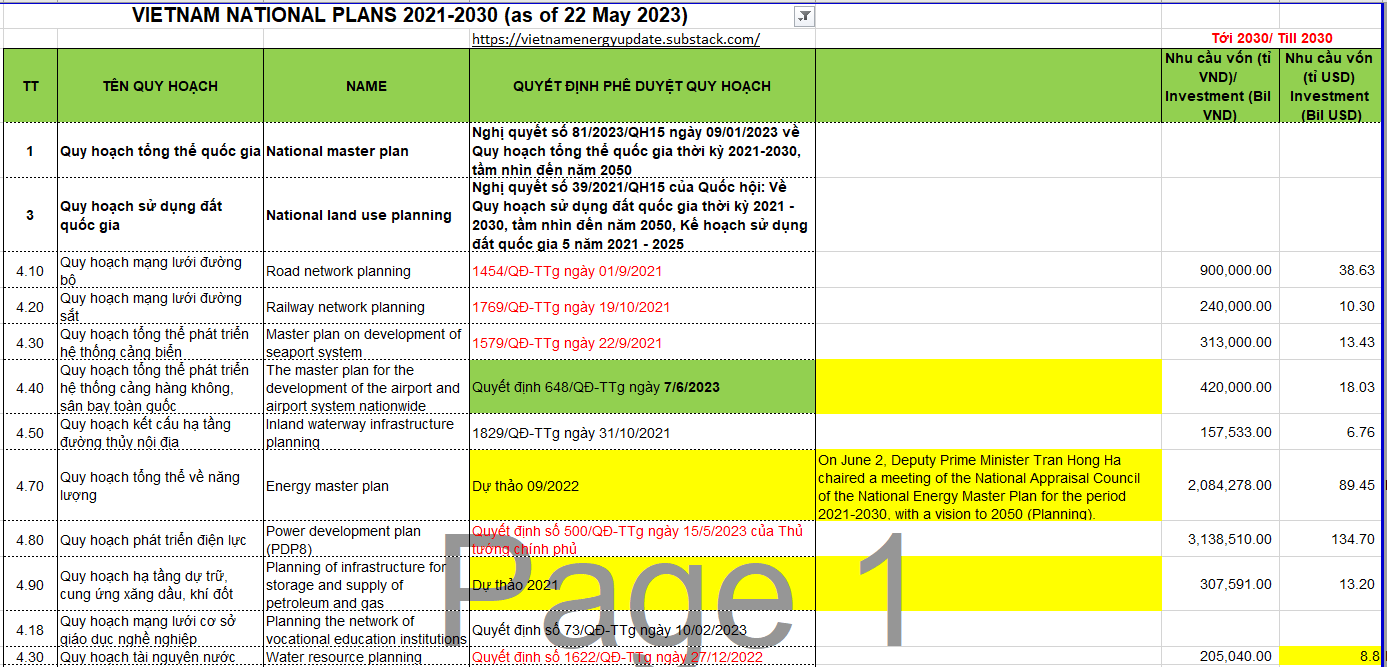This screenshot has width=1387, height=667.
Task: Select the QUYẾT ĐỊNH PHÊ DUYỆT QUY HOẠCH header
Action: click(643, 86)
